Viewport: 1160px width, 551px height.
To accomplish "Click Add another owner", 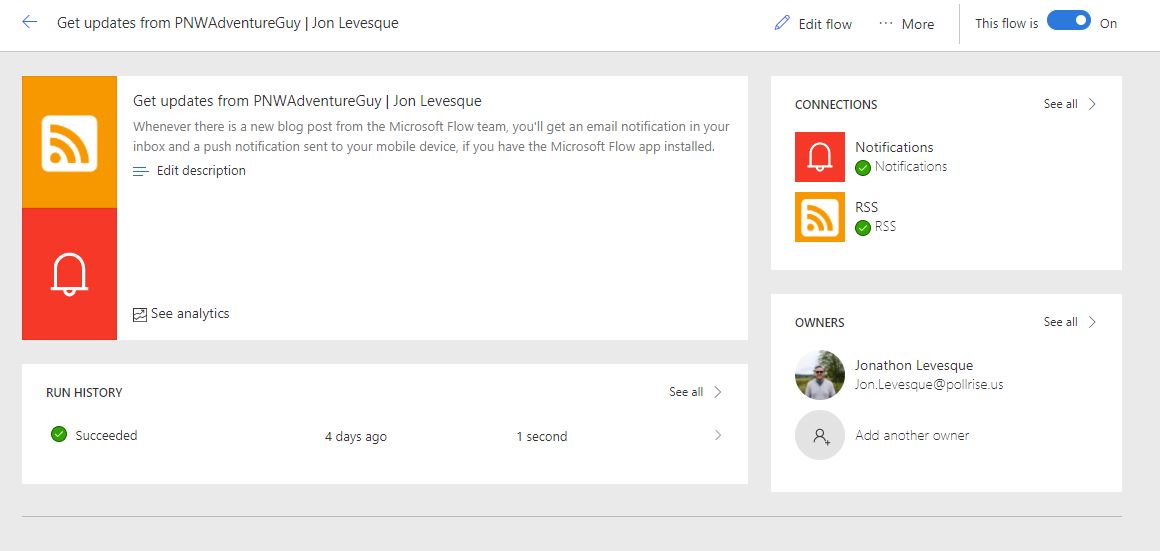I will pos(912,436).
